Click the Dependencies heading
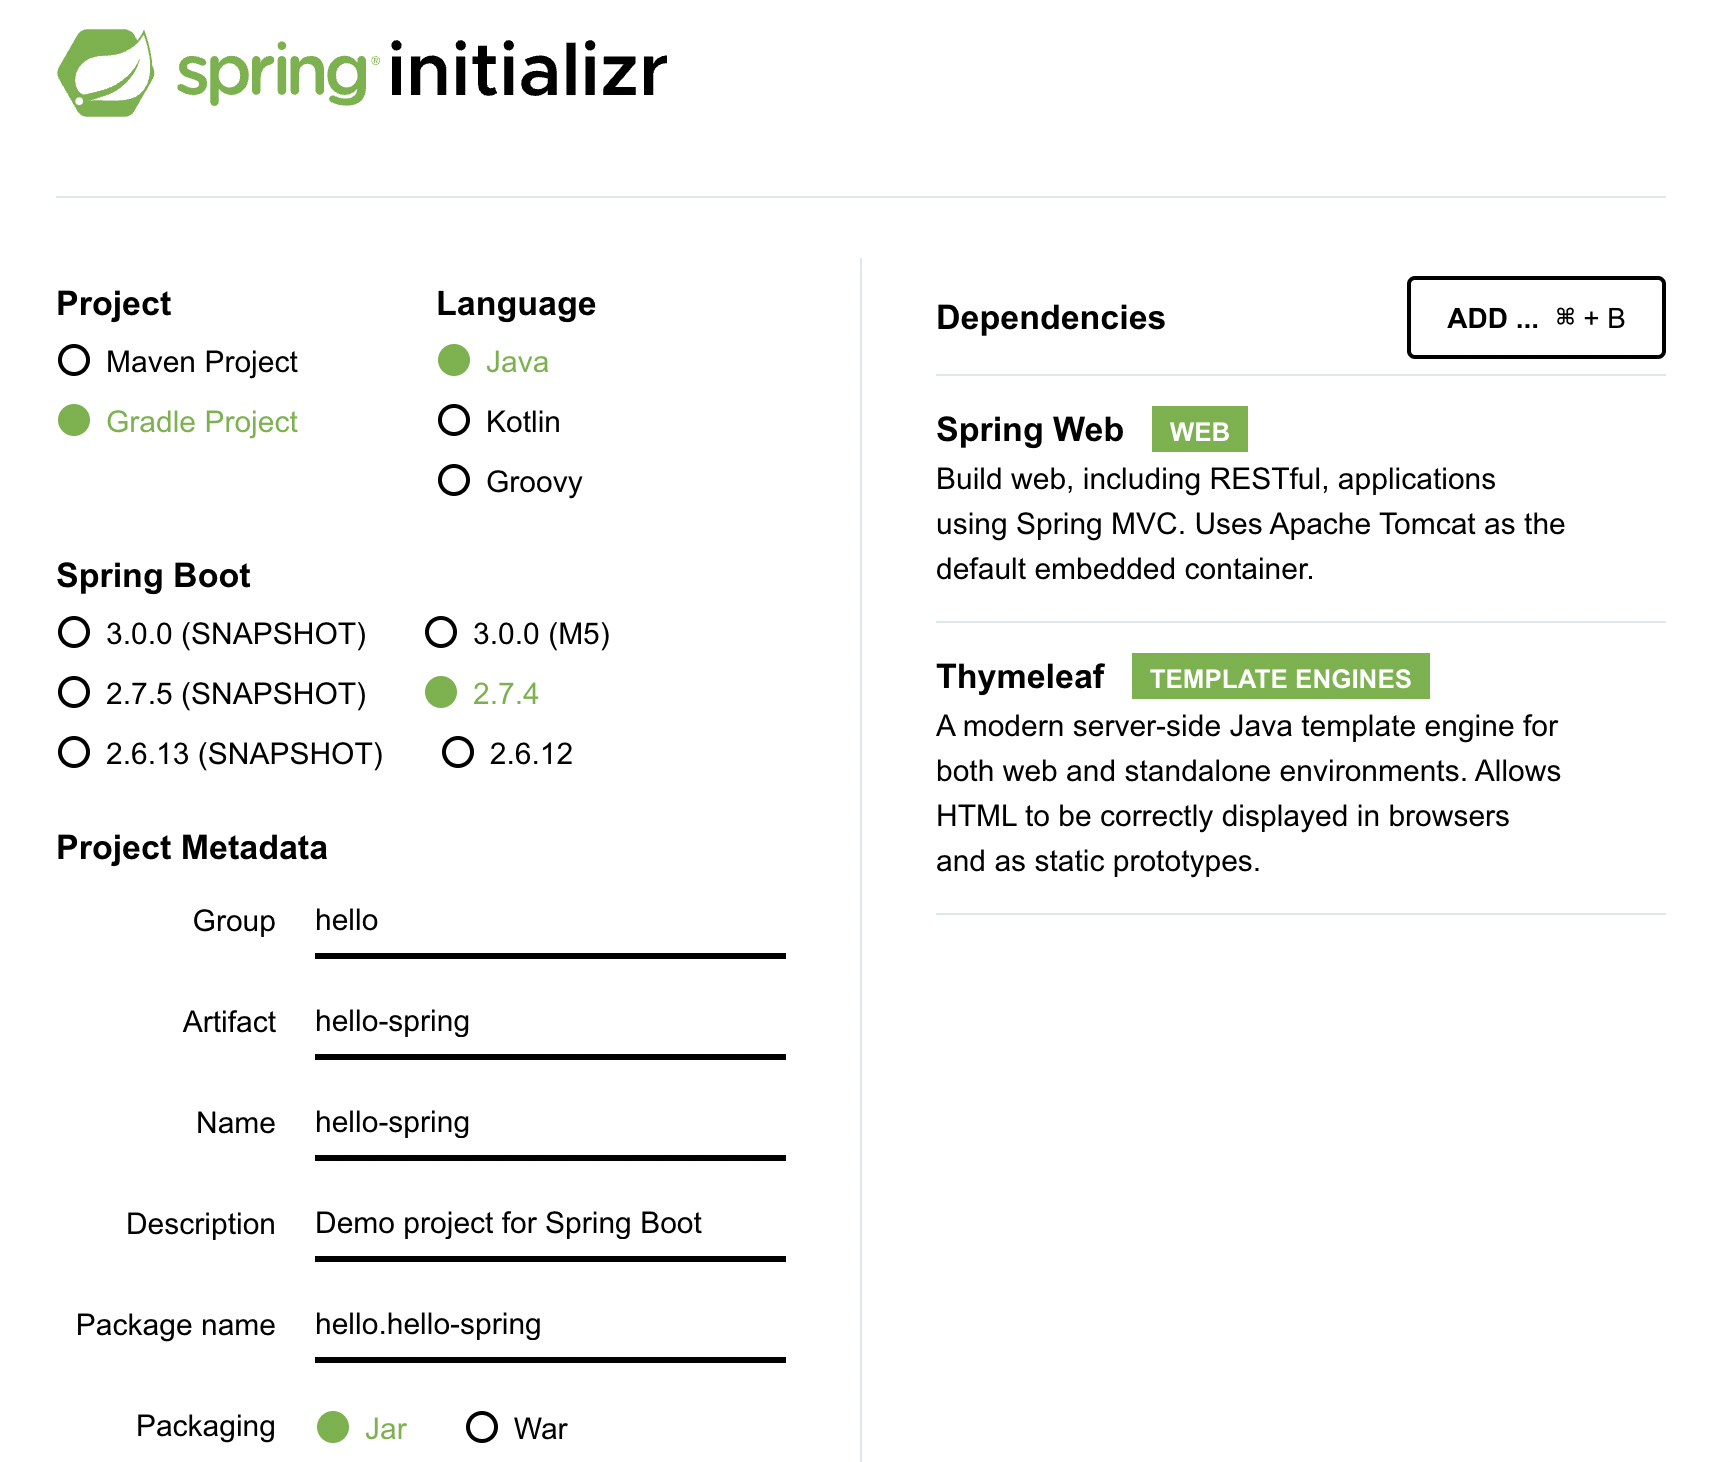 (x=1051, y=318)
